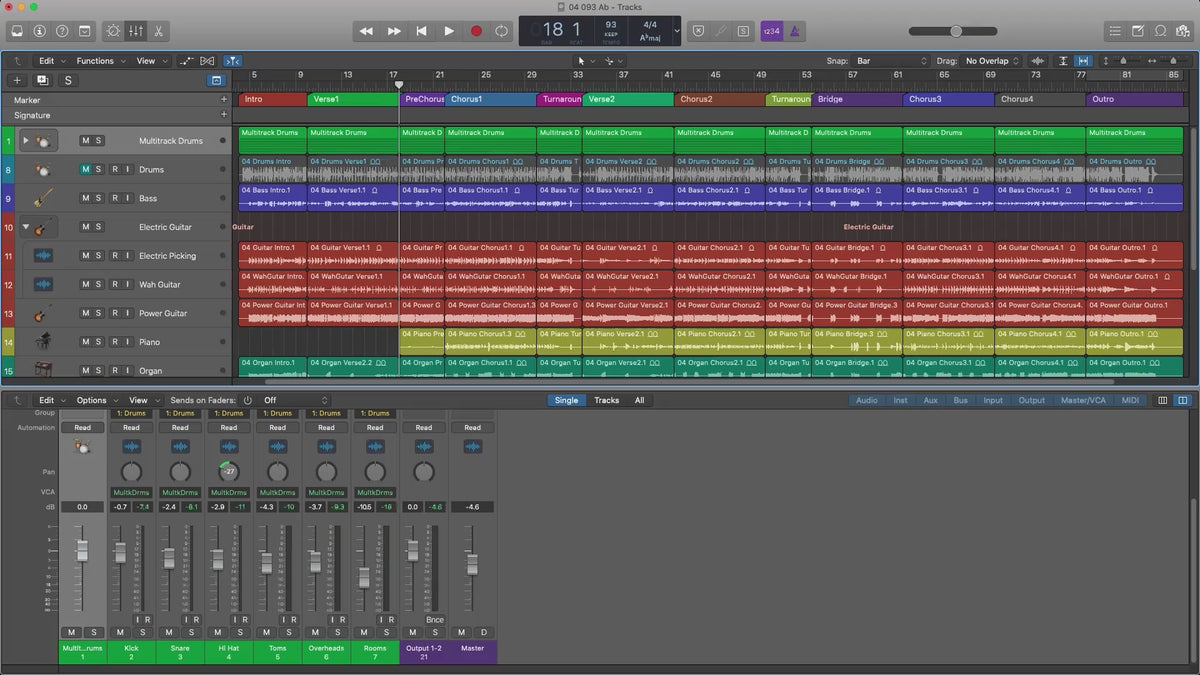Image resolution: width=1200 pixels, height=675 pixels.
Task: Enable the metronome click icon
Action: click(794, 31)
